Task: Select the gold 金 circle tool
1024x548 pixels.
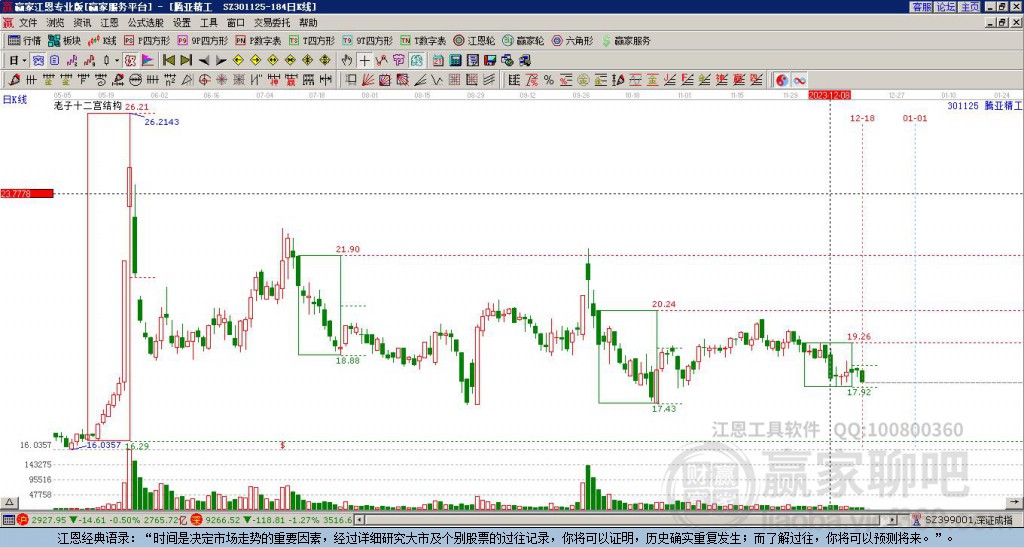Action: (583, 80)
